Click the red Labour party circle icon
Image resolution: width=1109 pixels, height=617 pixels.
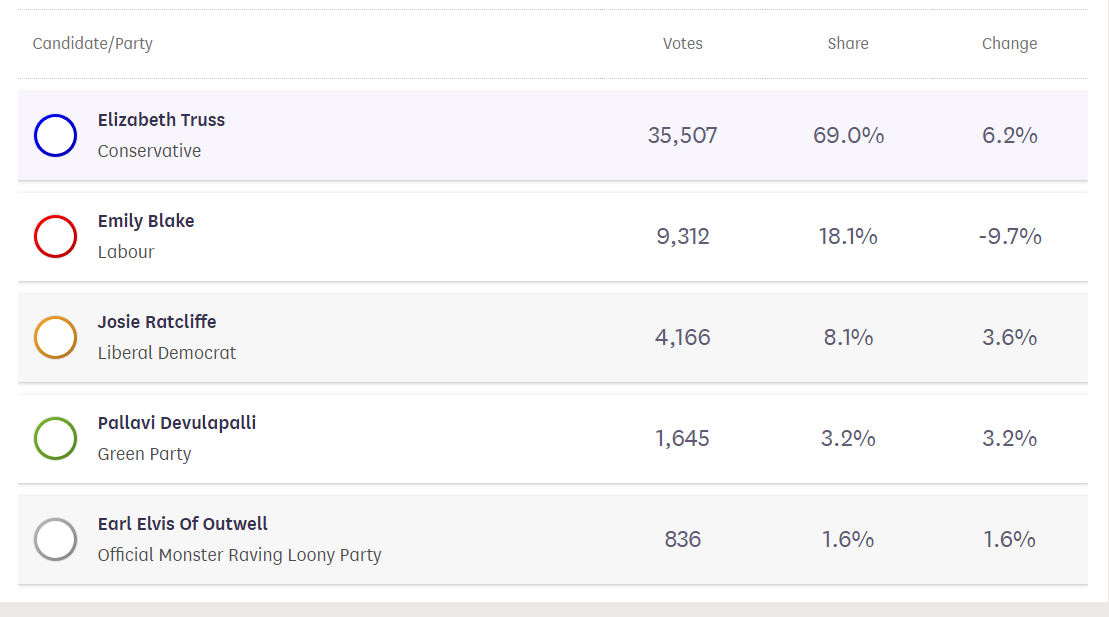point(55,236)
